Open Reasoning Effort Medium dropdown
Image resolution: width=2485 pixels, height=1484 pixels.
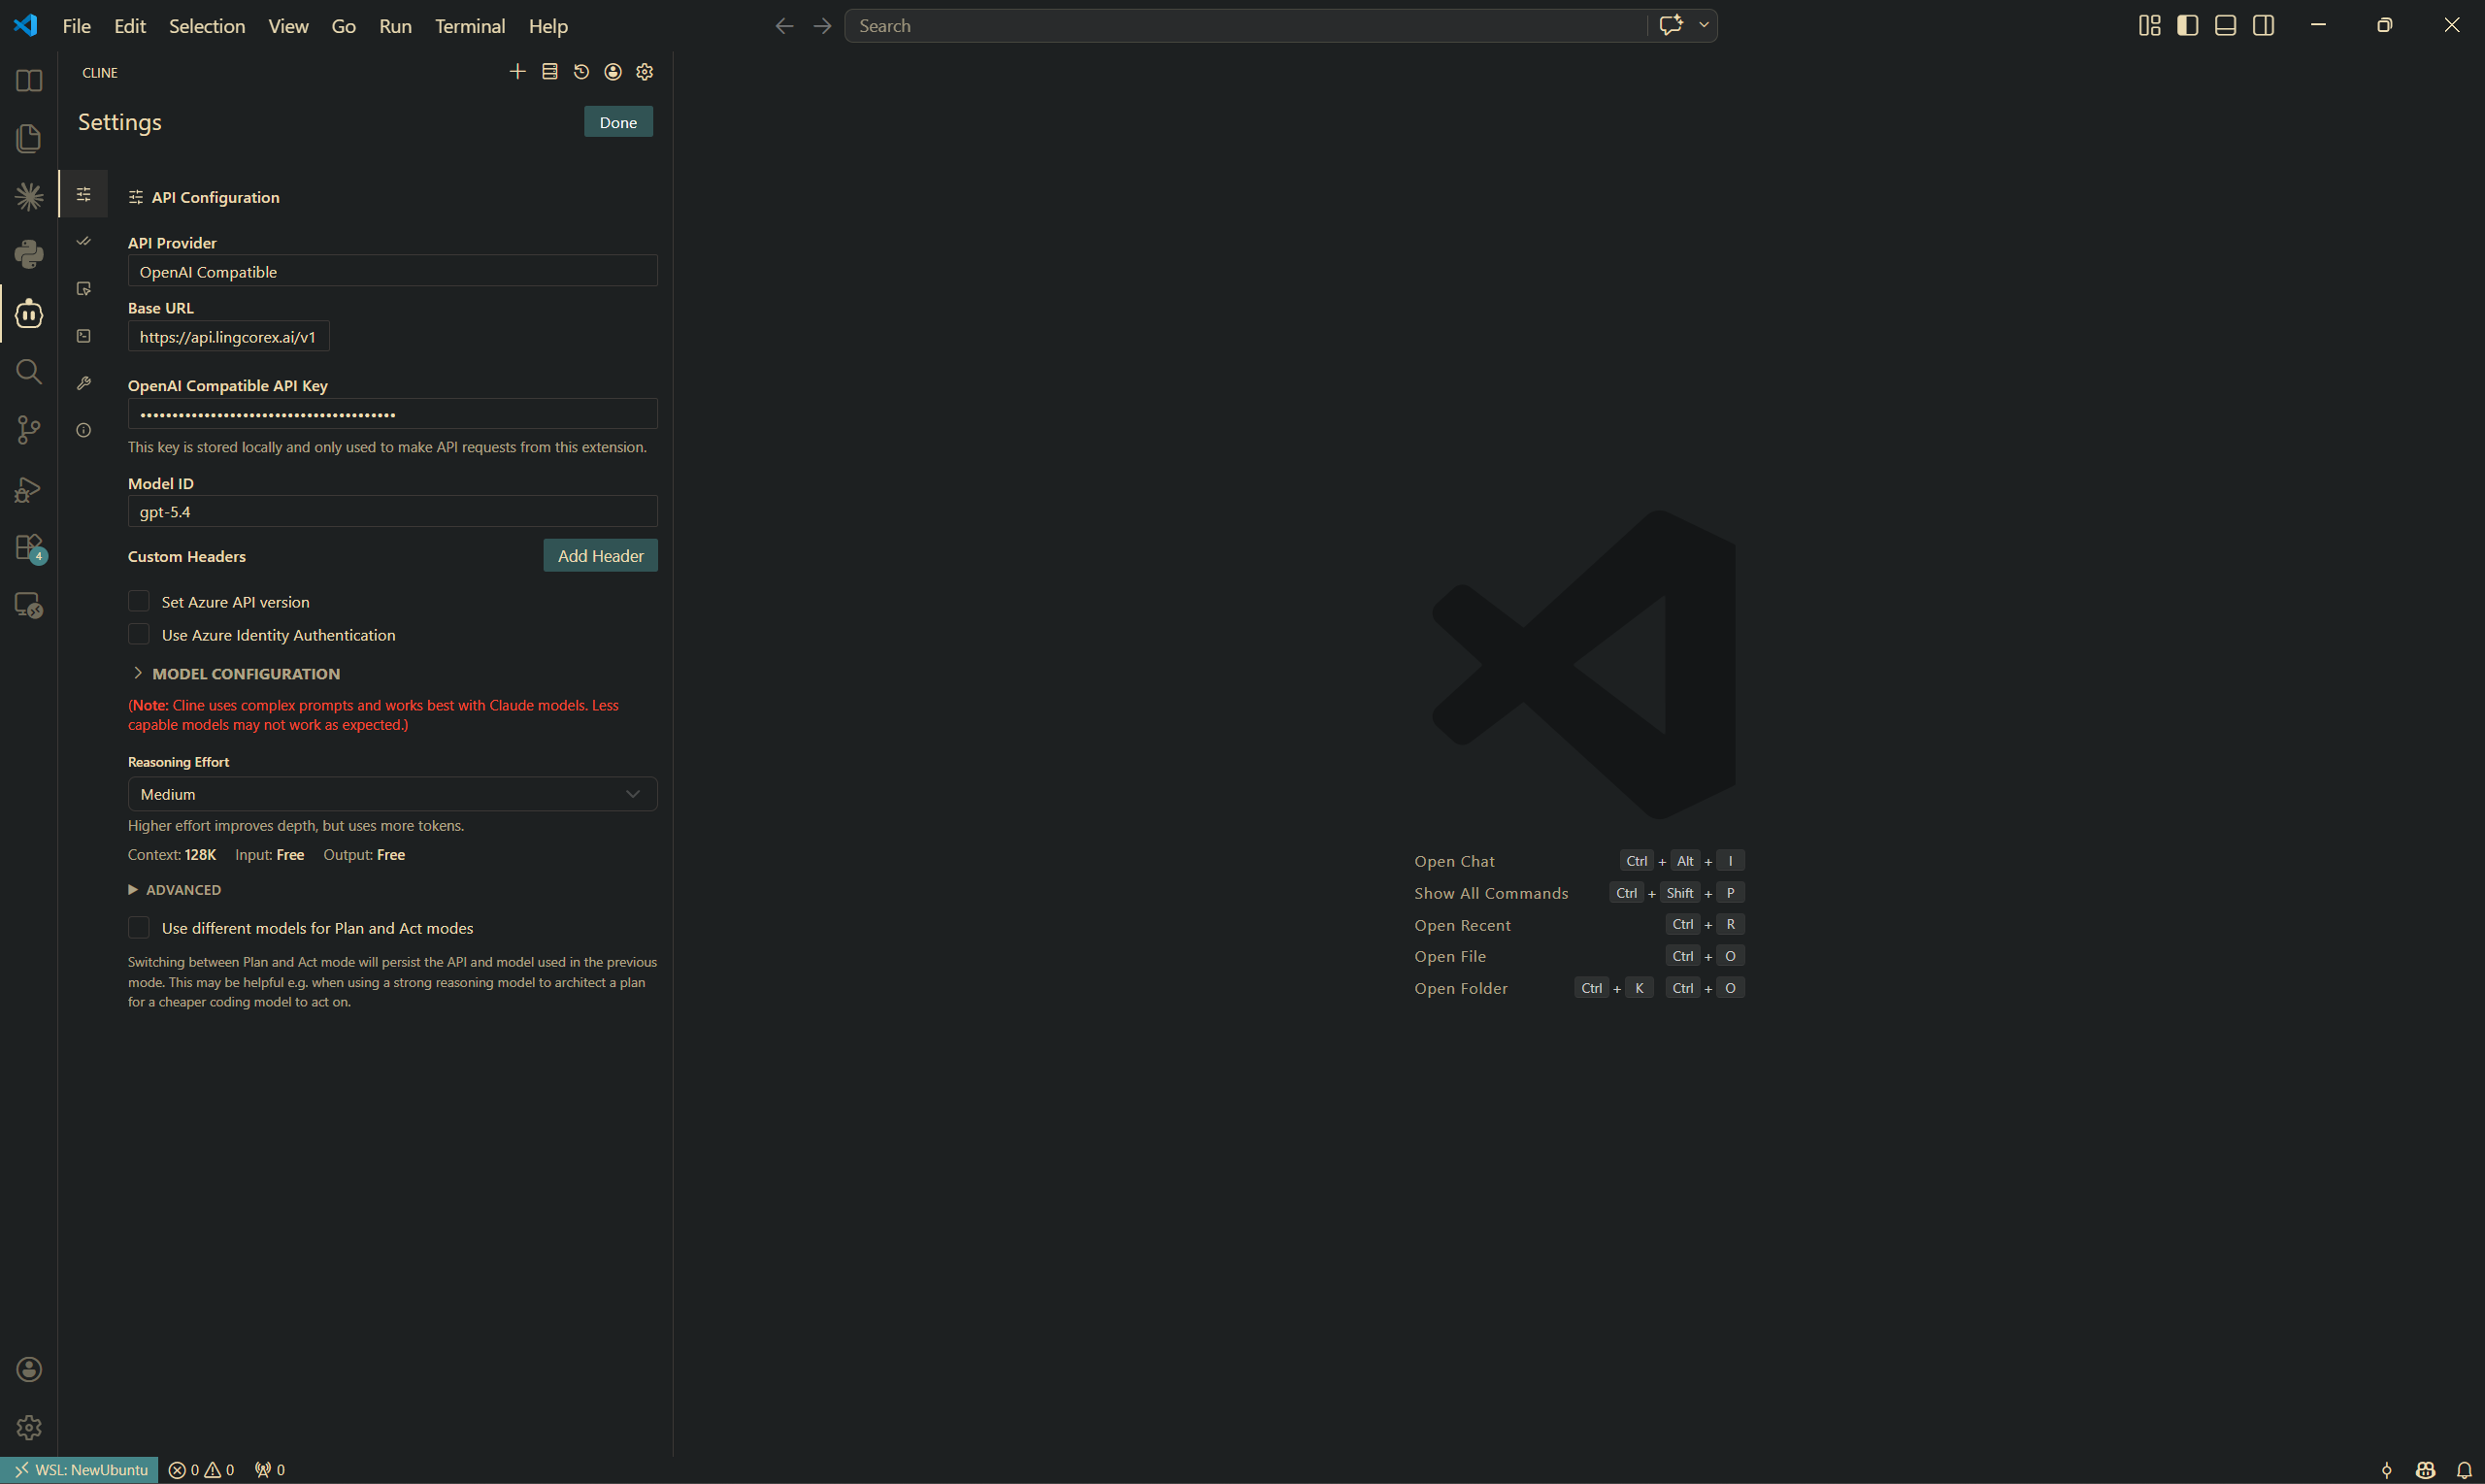click(392, 794)
